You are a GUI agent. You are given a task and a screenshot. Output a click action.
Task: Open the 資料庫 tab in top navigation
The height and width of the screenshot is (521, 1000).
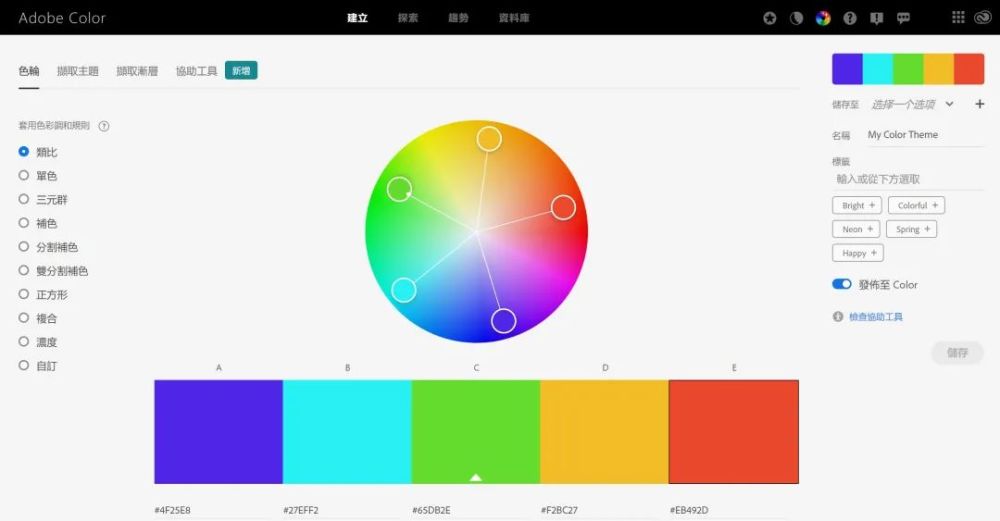(x=514, y=18)
